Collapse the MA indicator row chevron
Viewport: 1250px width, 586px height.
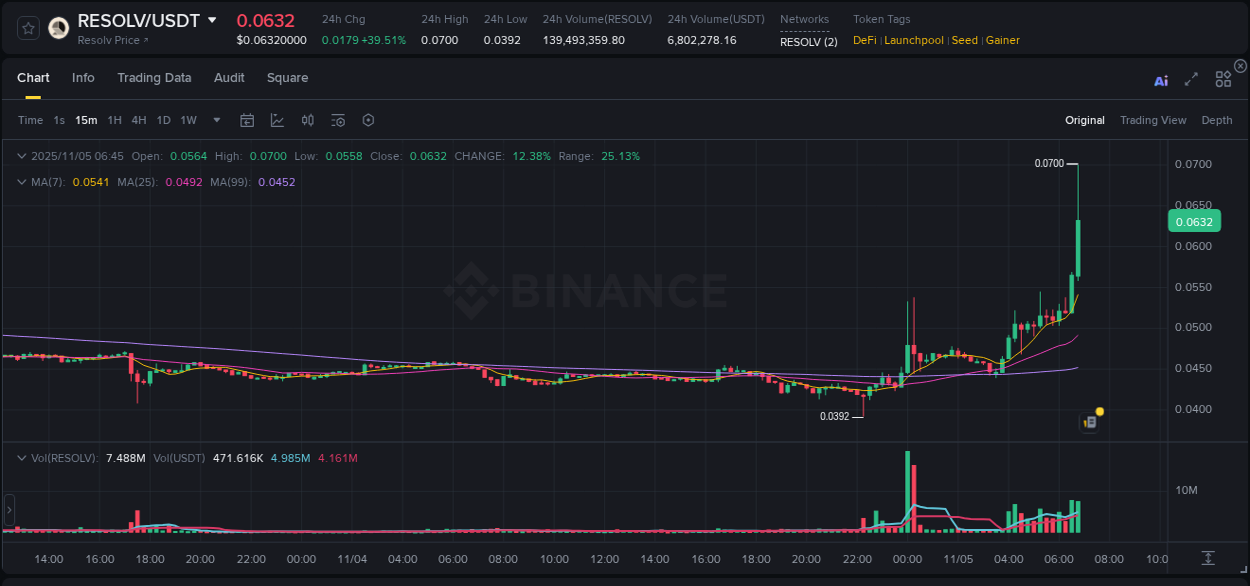21,182
